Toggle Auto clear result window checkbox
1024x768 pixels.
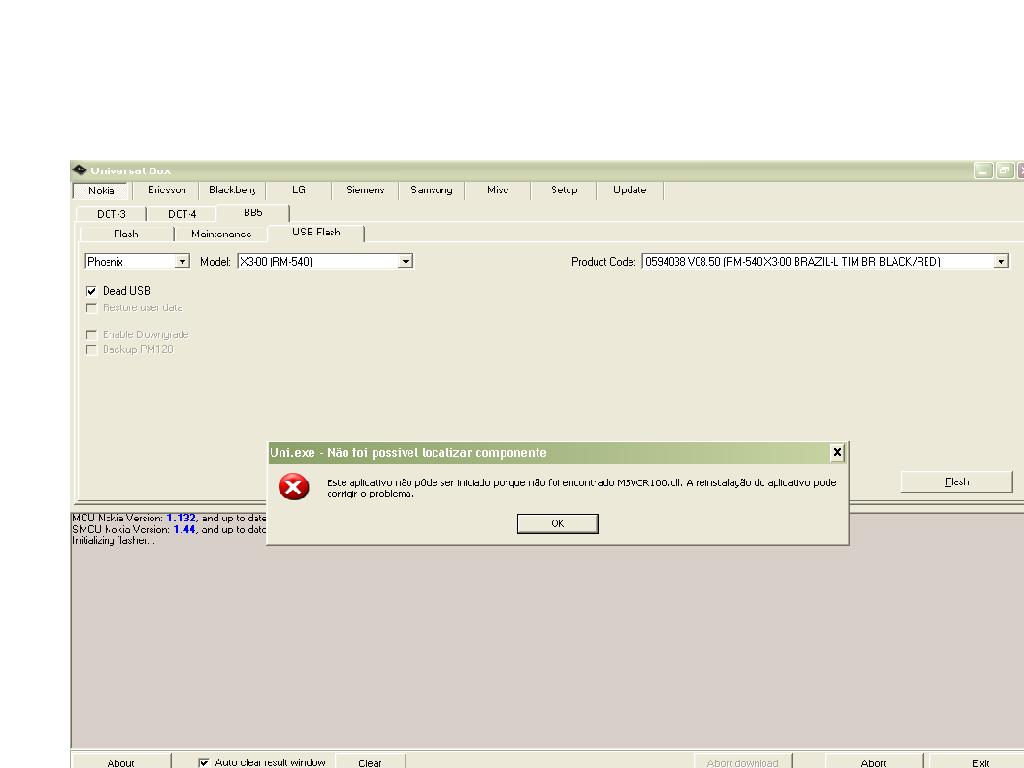pos(204,763)
